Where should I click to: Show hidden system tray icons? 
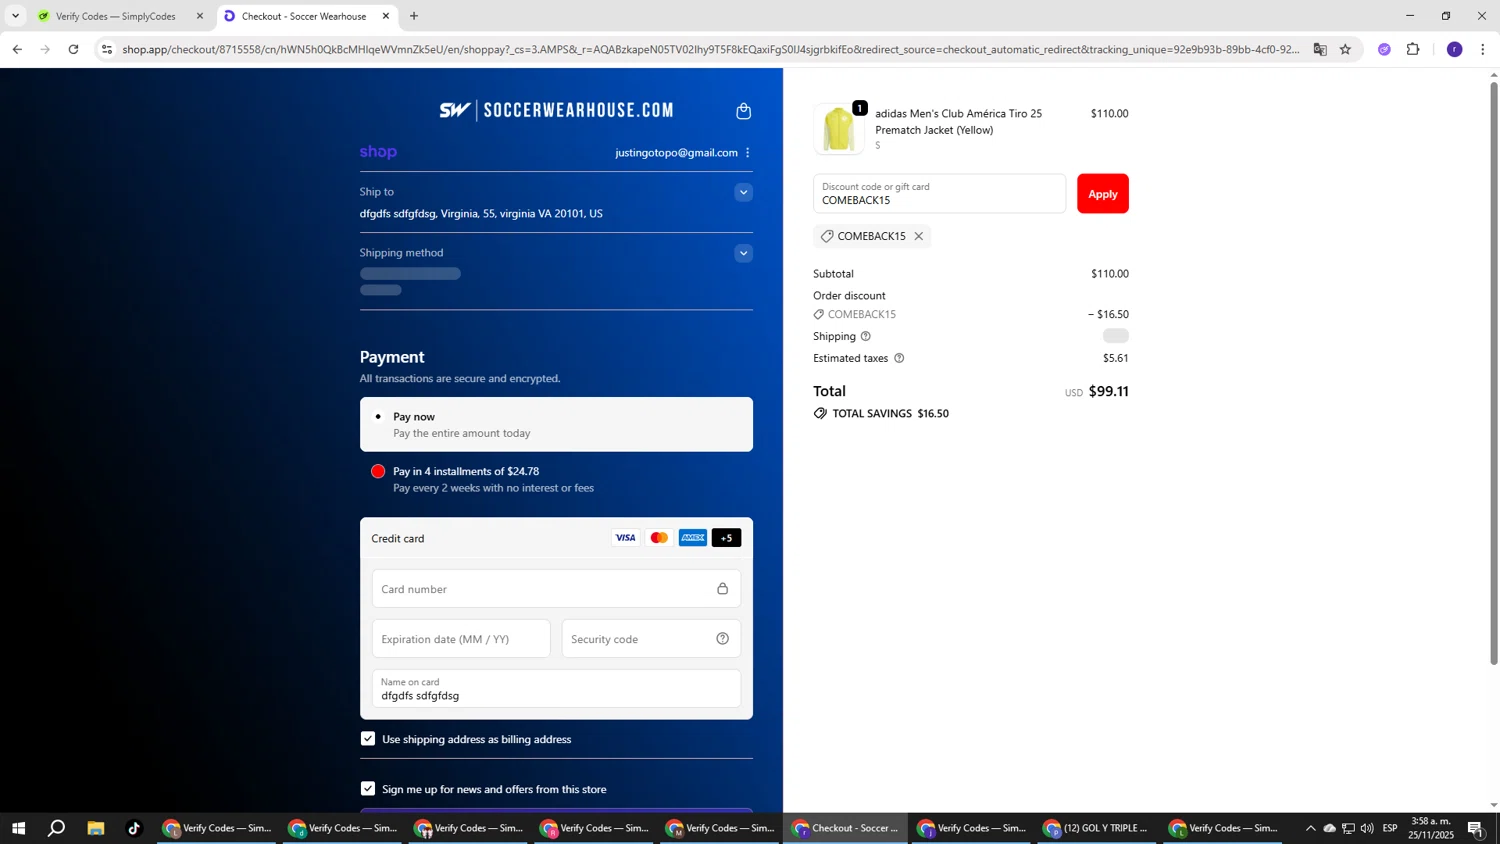[x=1310, y=828]
